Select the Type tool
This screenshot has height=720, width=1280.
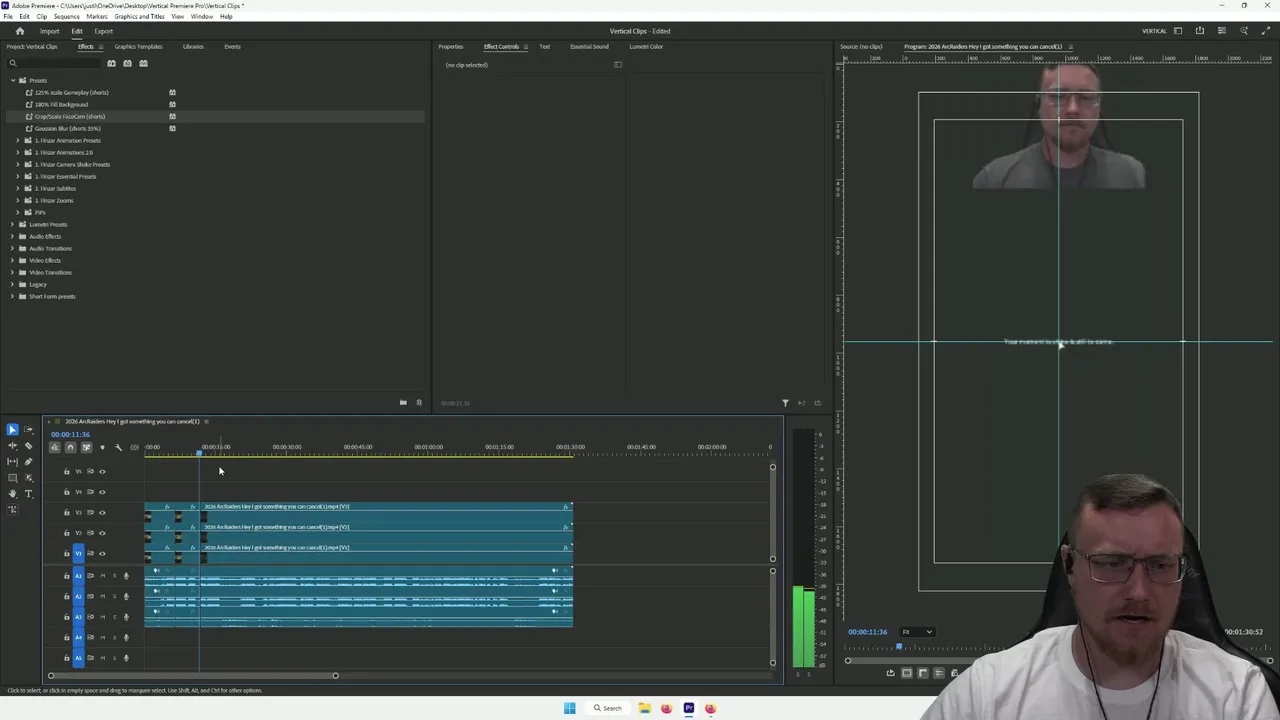(28, 493)
